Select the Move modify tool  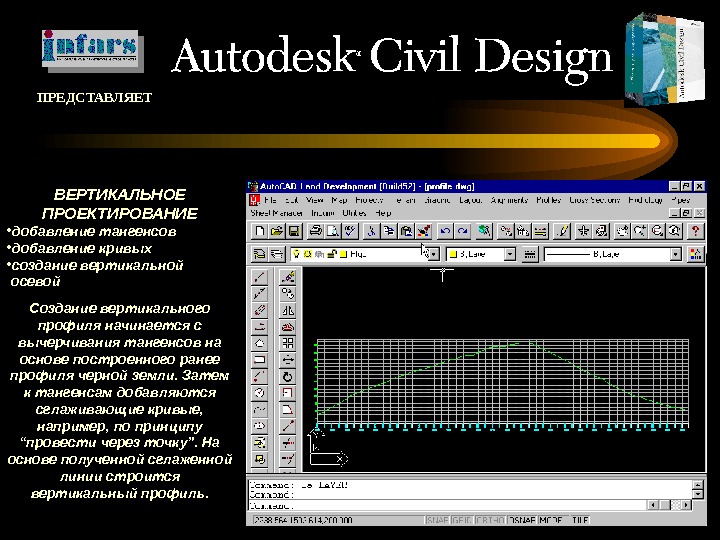point(288,360)
